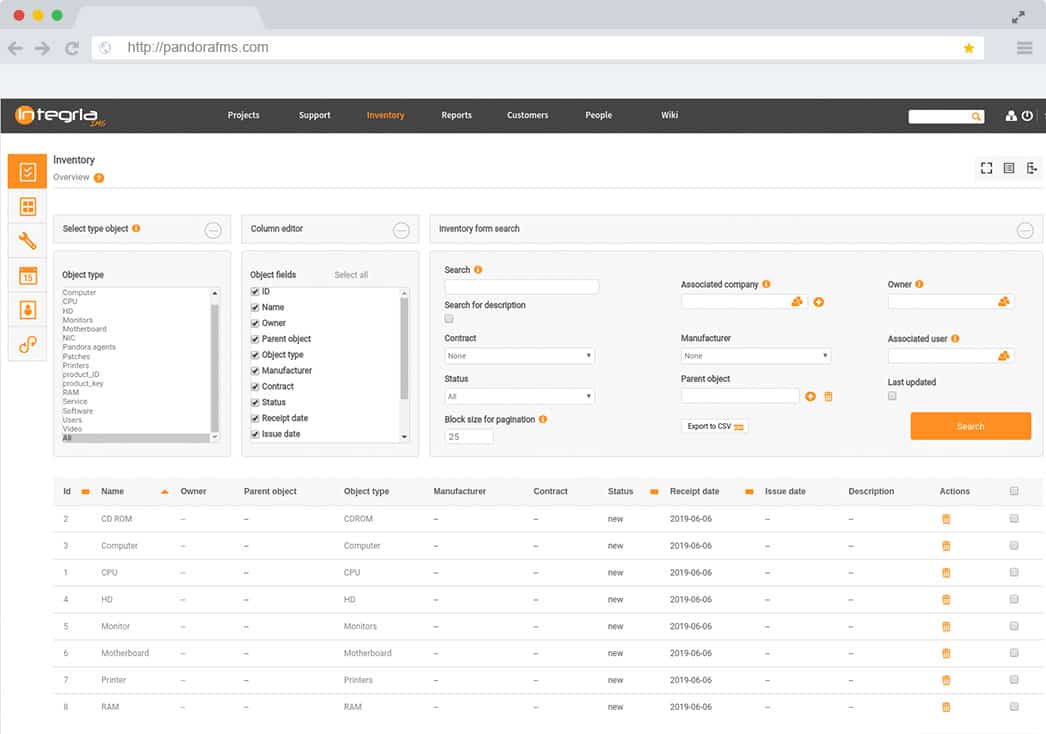The width and height of the screenshot is (1046, 734).
Task: Click the Block size for pagination field
Action: click(x=470, y=436)
